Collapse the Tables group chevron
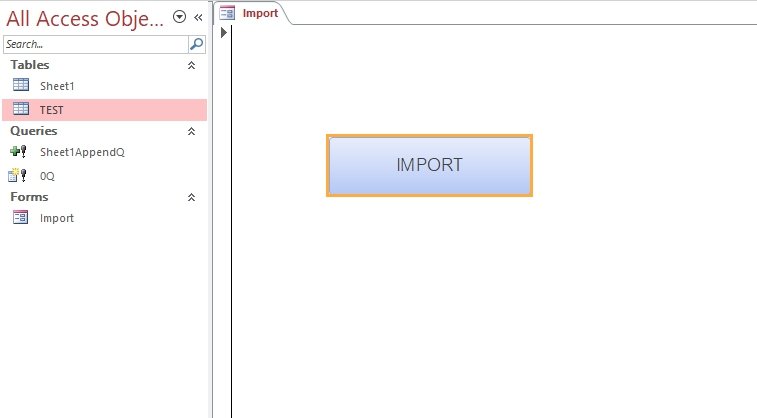Image resolution: width=757 pixels, height=418 pixels. 191,65
